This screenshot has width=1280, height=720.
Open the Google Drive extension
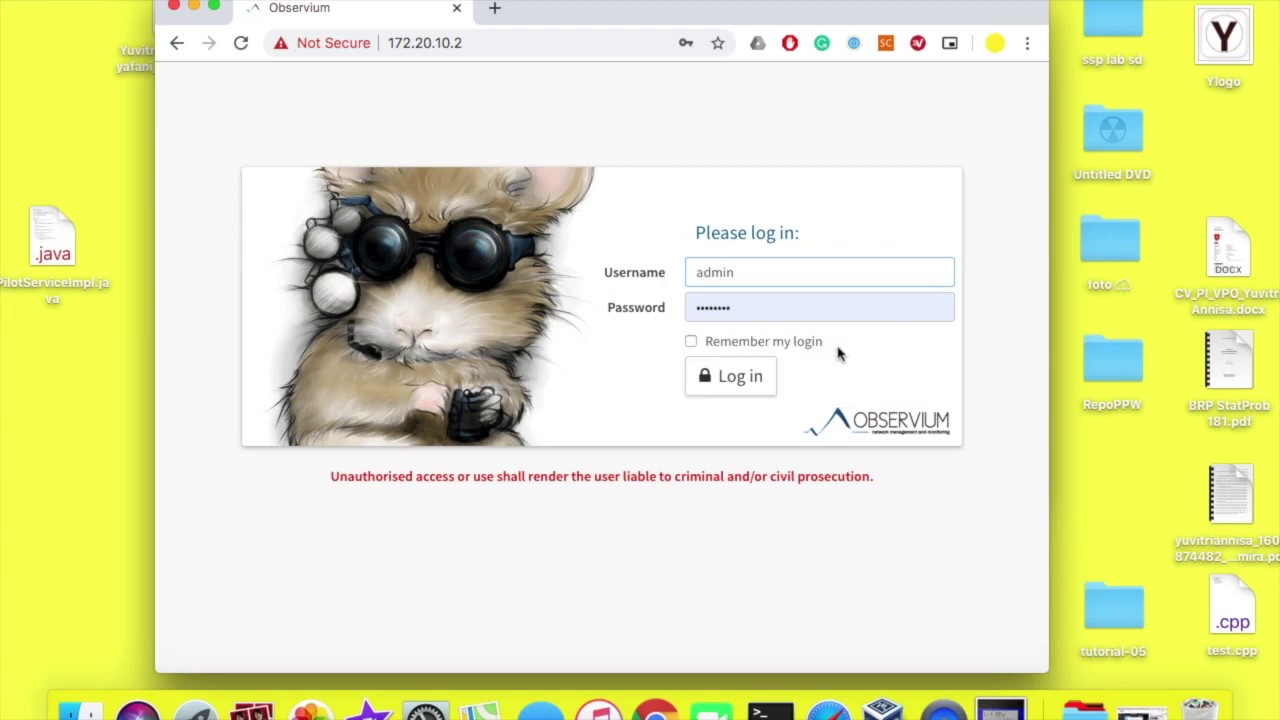pyautogui.click(x=758, y=43)
